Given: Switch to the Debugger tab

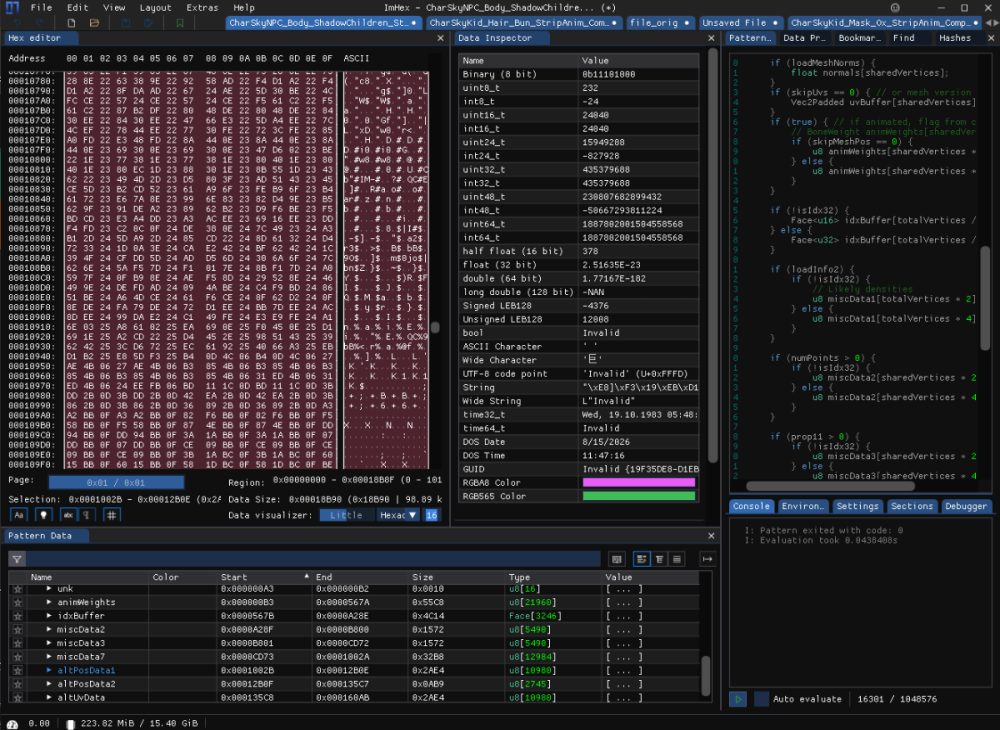Looking at the screenshot, I should [965, 506].
